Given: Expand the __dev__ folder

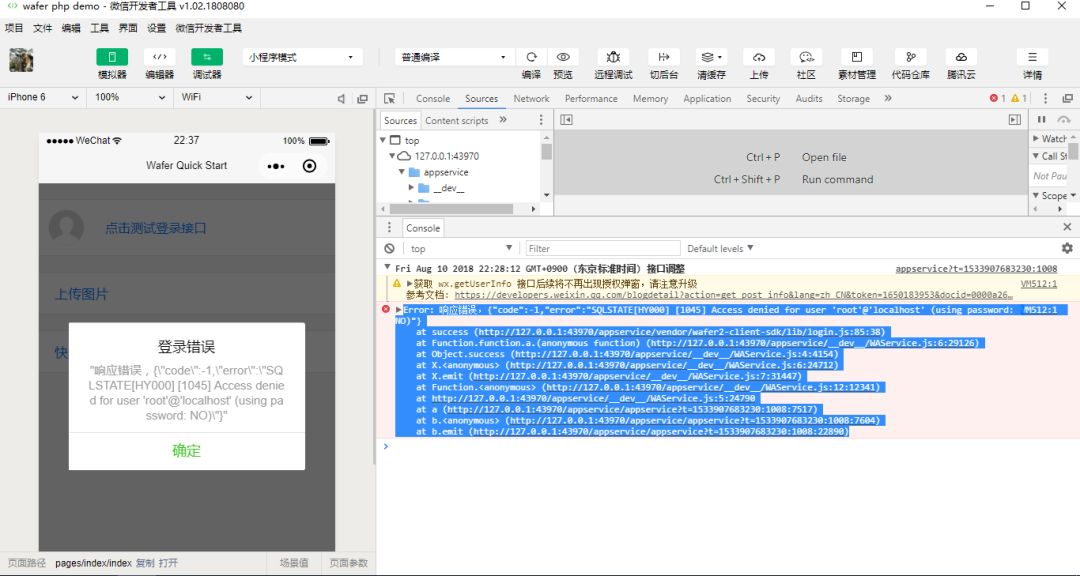Looking at the screenshot, I should coord(411,188).
